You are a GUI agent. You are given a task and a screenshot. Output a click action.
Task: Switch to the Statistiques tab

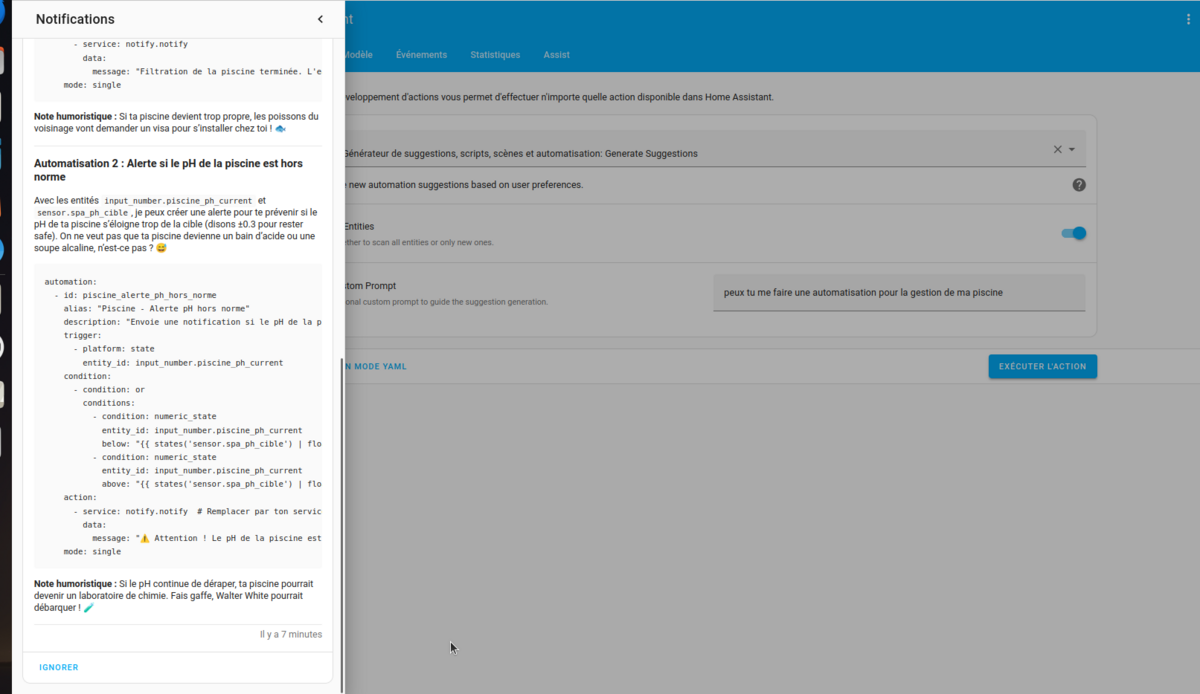click(495, 55)
